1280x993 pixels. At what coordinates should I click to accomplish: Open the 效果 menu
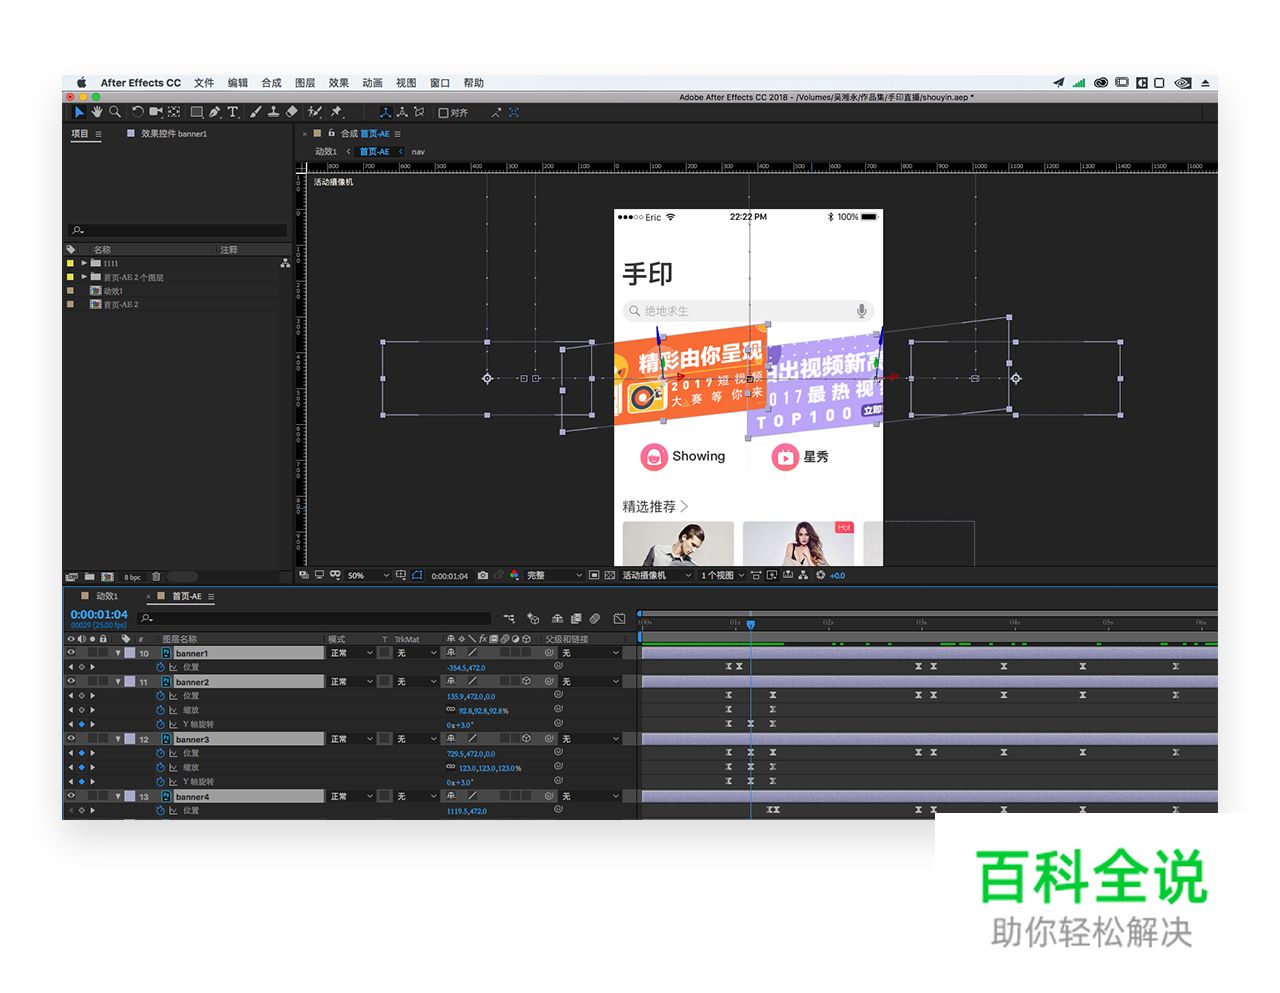[x=339, y=83]
